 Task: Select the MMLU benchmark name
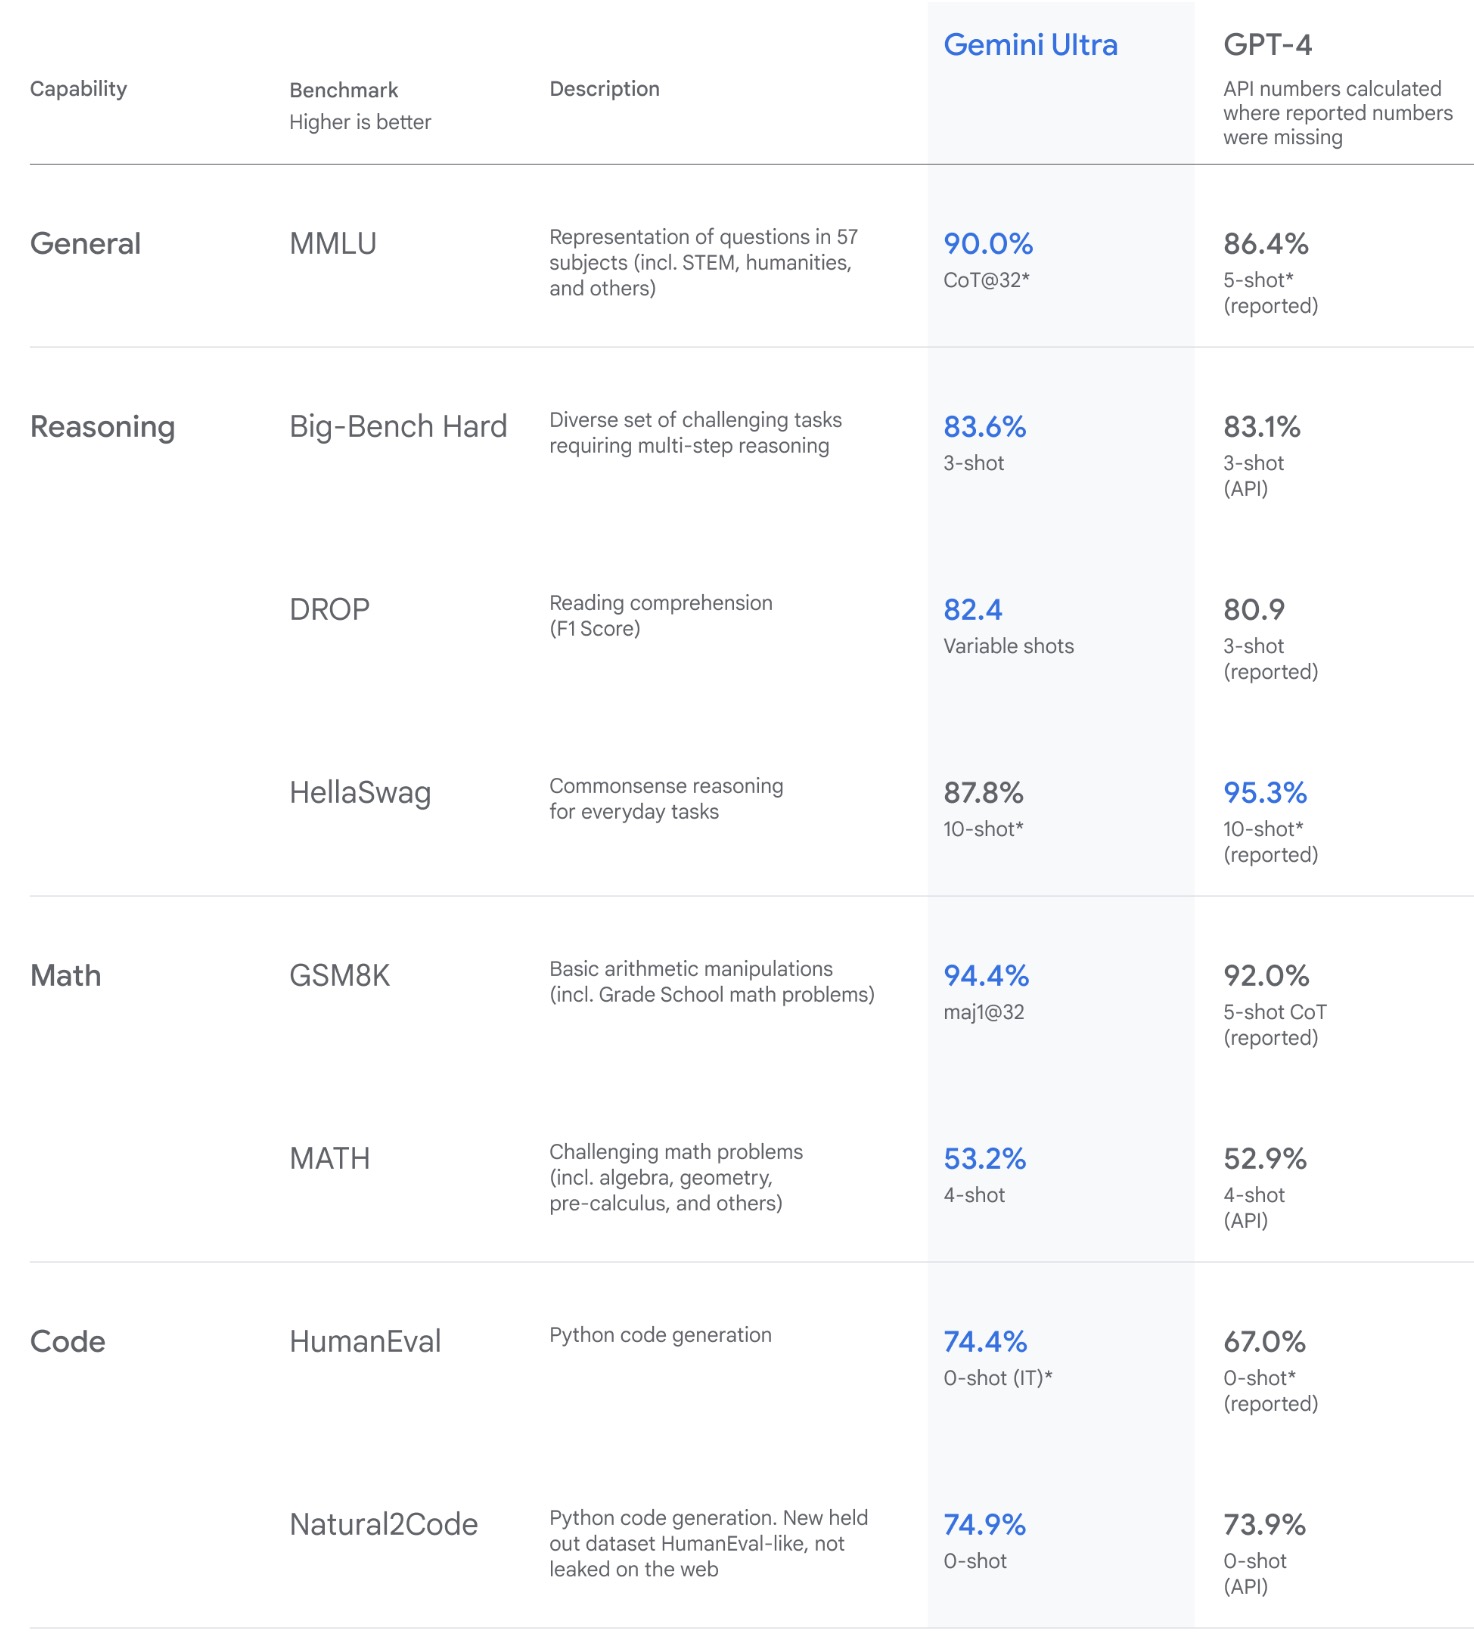click(332, 243)
